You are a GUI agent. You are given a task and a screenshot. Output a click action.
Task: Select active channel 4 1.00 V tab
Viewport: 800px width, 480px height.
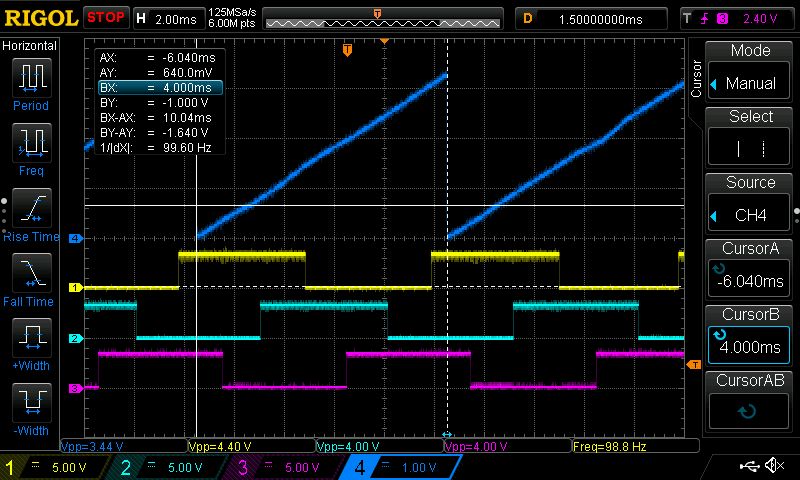point(403,467)
